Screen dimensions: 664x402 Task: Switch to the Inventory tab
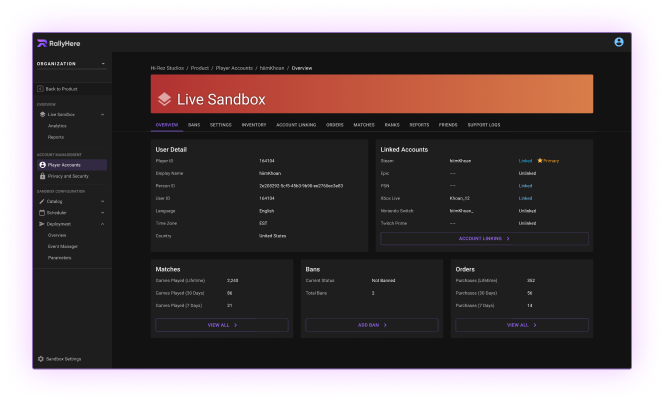[x=253, y=125]
